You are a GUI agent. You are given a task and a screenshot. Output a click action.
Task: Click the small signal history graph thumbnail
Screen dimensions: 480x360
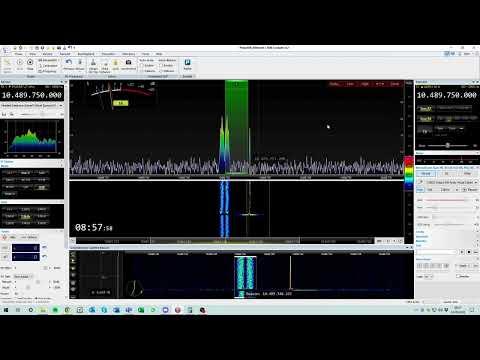point(32,139)
